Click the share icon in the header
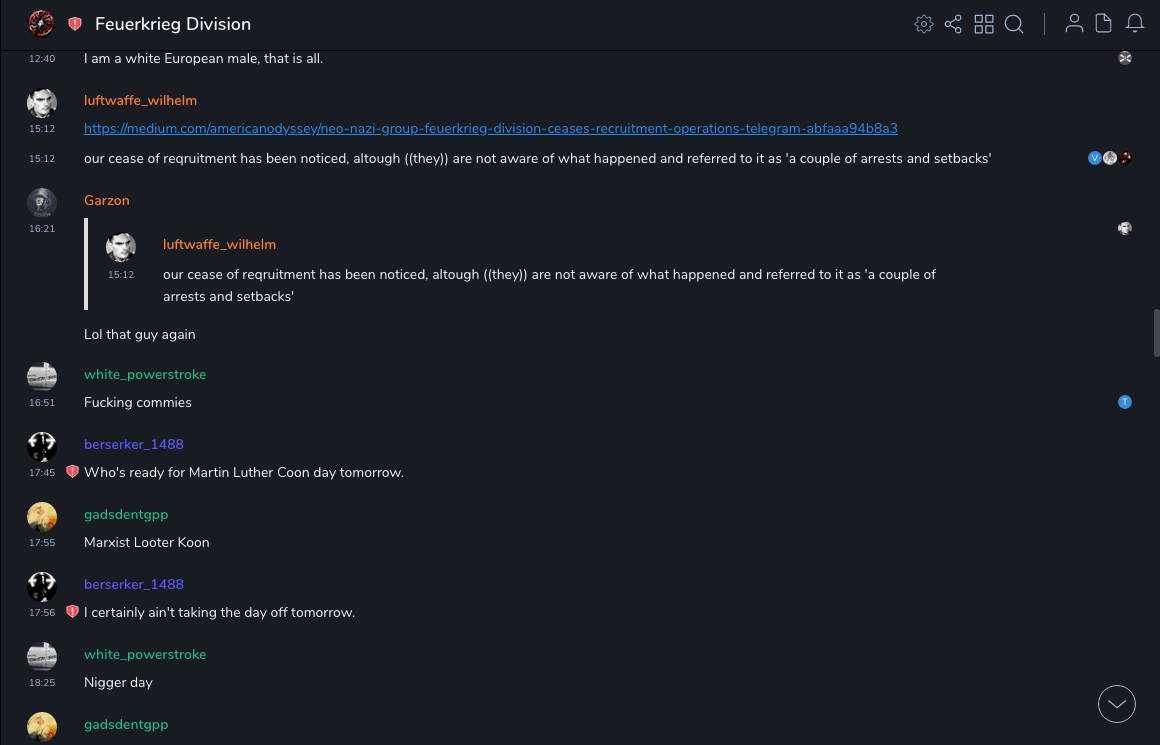 (953, 24)
